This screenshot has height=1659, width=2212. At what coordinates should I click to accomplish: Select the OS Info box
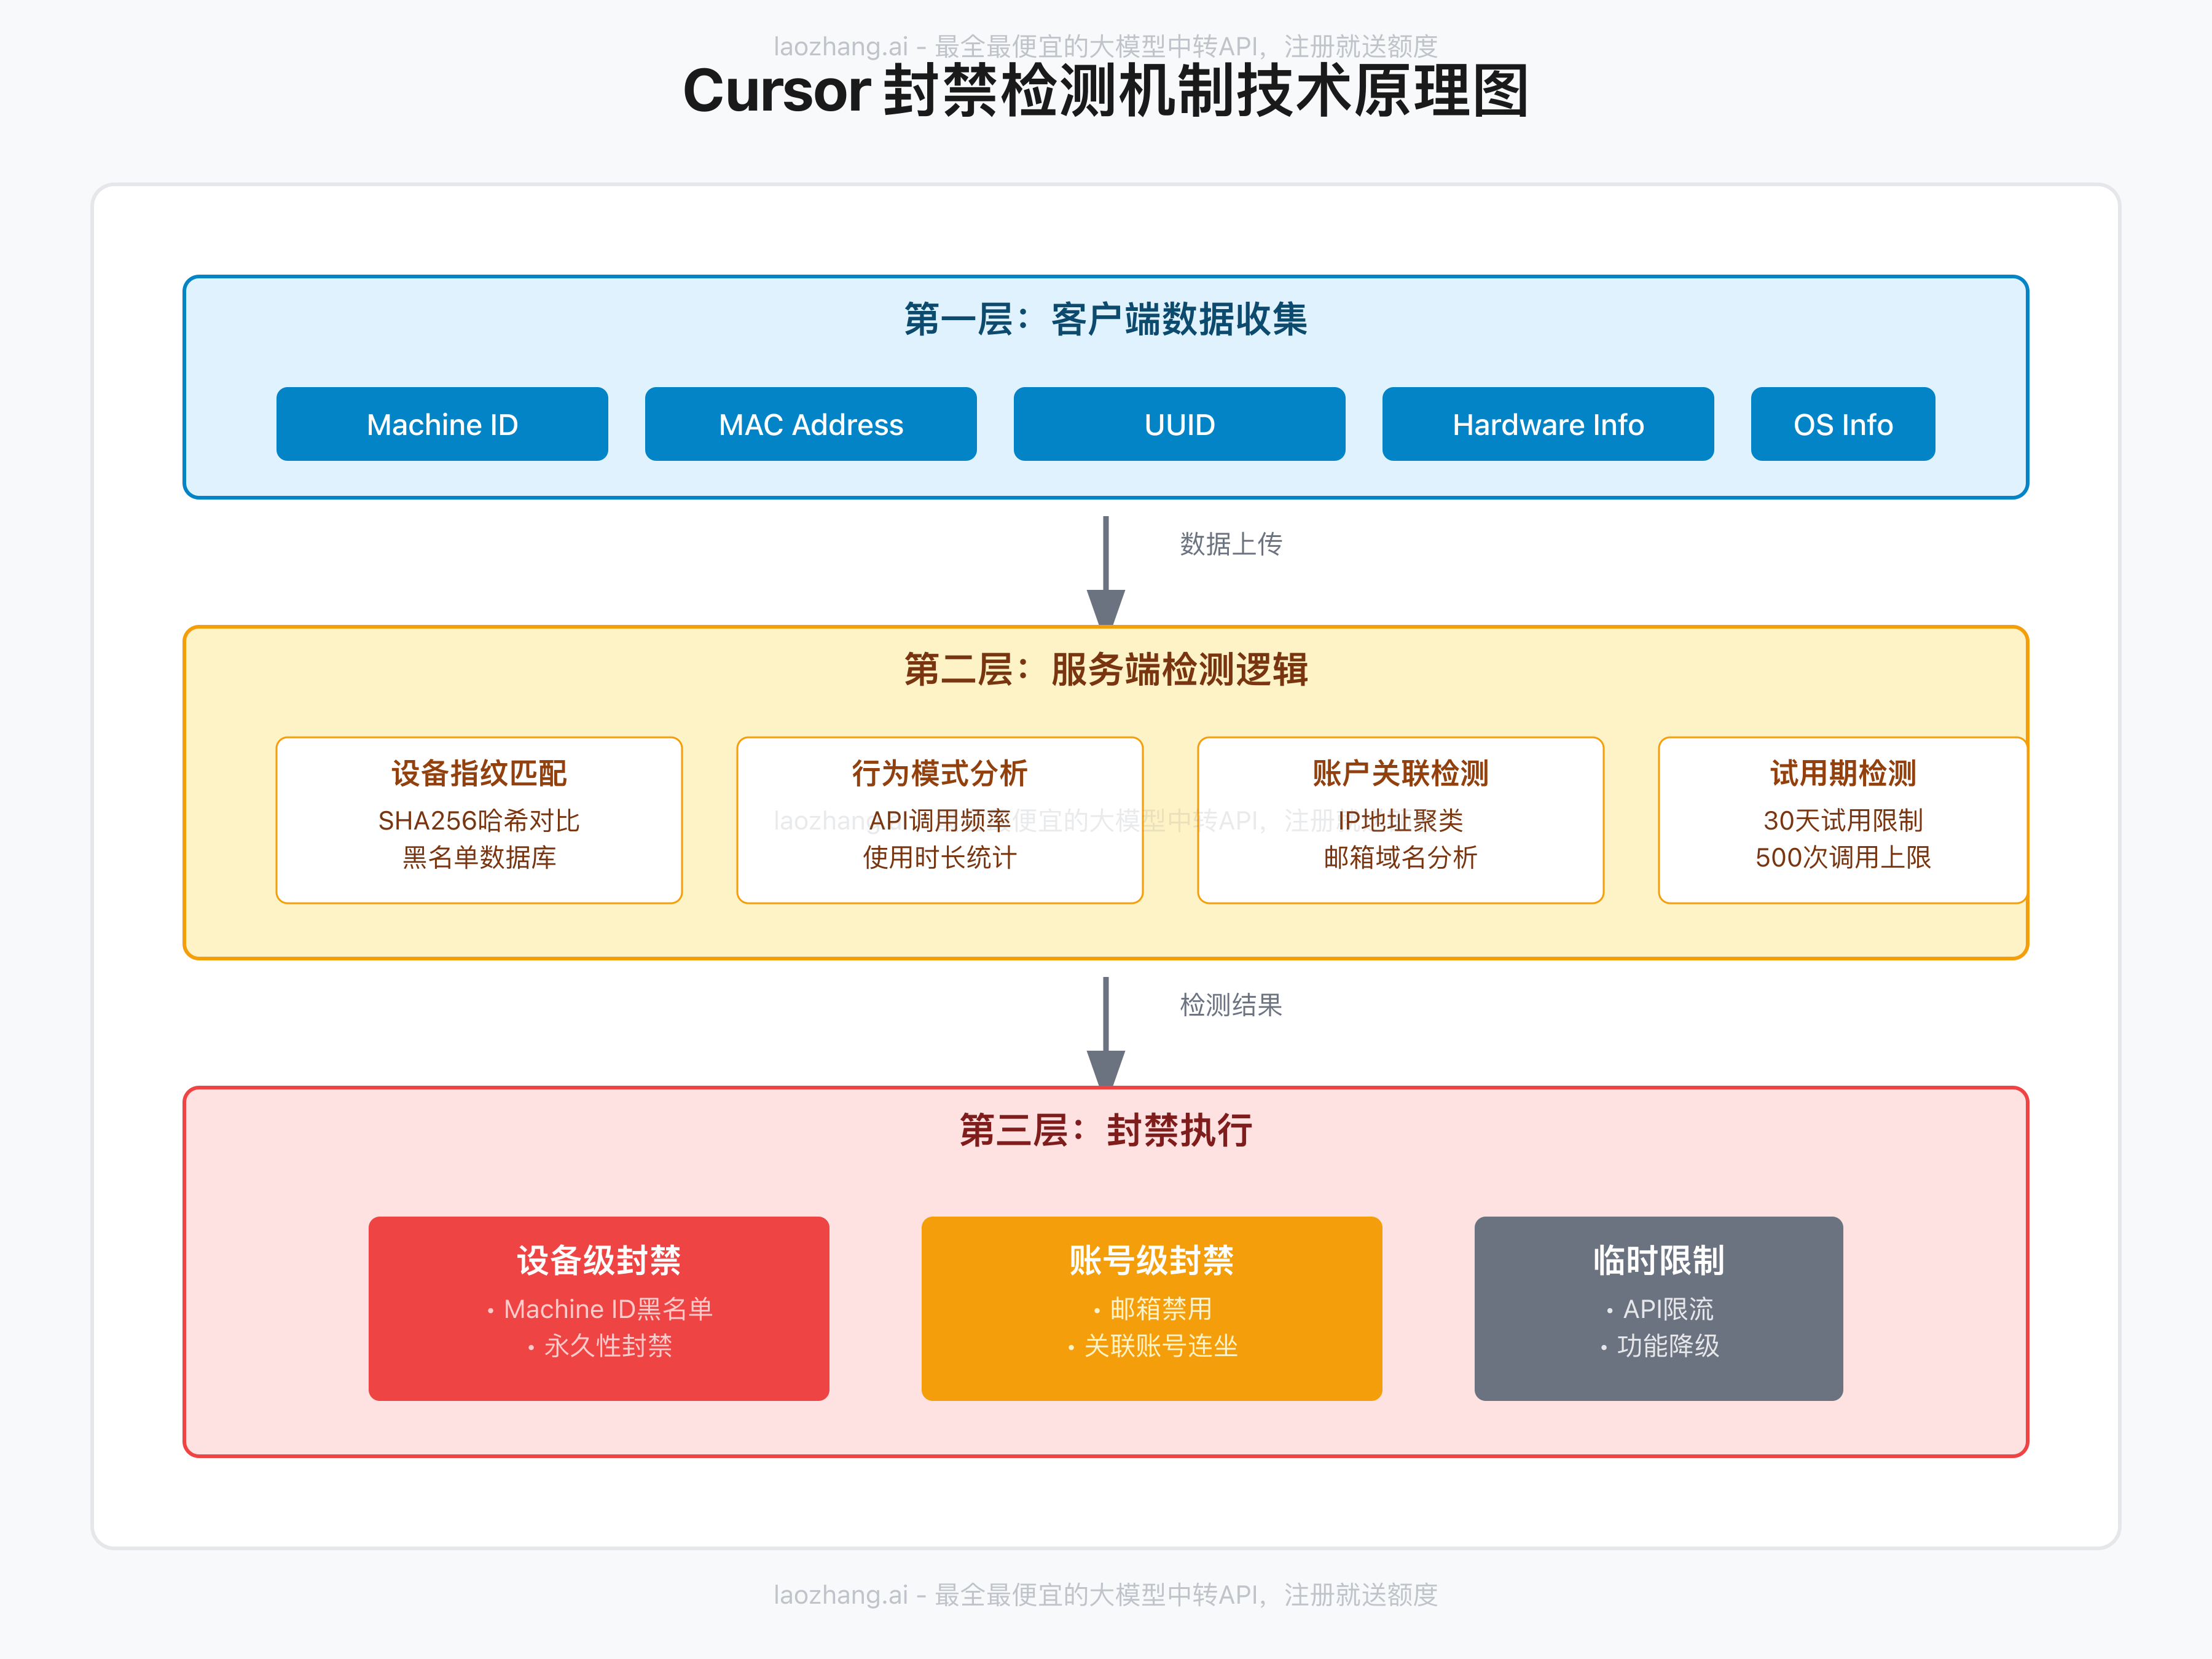pos(1843,424)
